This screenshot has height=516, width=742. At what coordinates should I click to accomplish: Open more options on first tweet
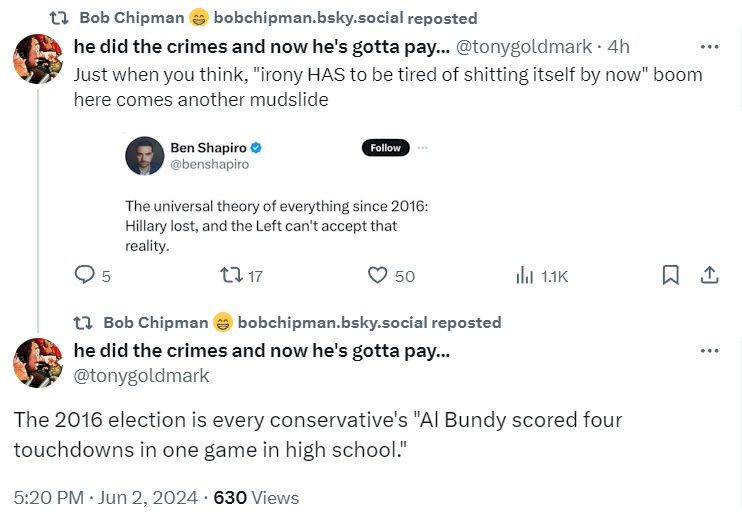[709, 47]
